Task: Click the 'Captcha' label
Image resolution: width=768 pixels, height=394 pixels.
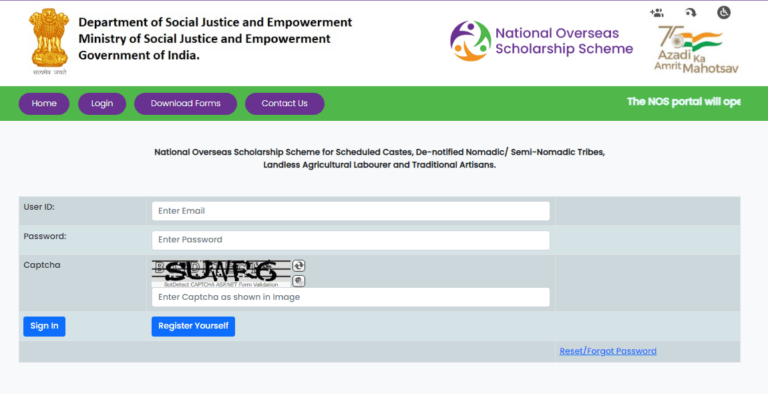Action: pyautogui.click(x=42, y=265)
